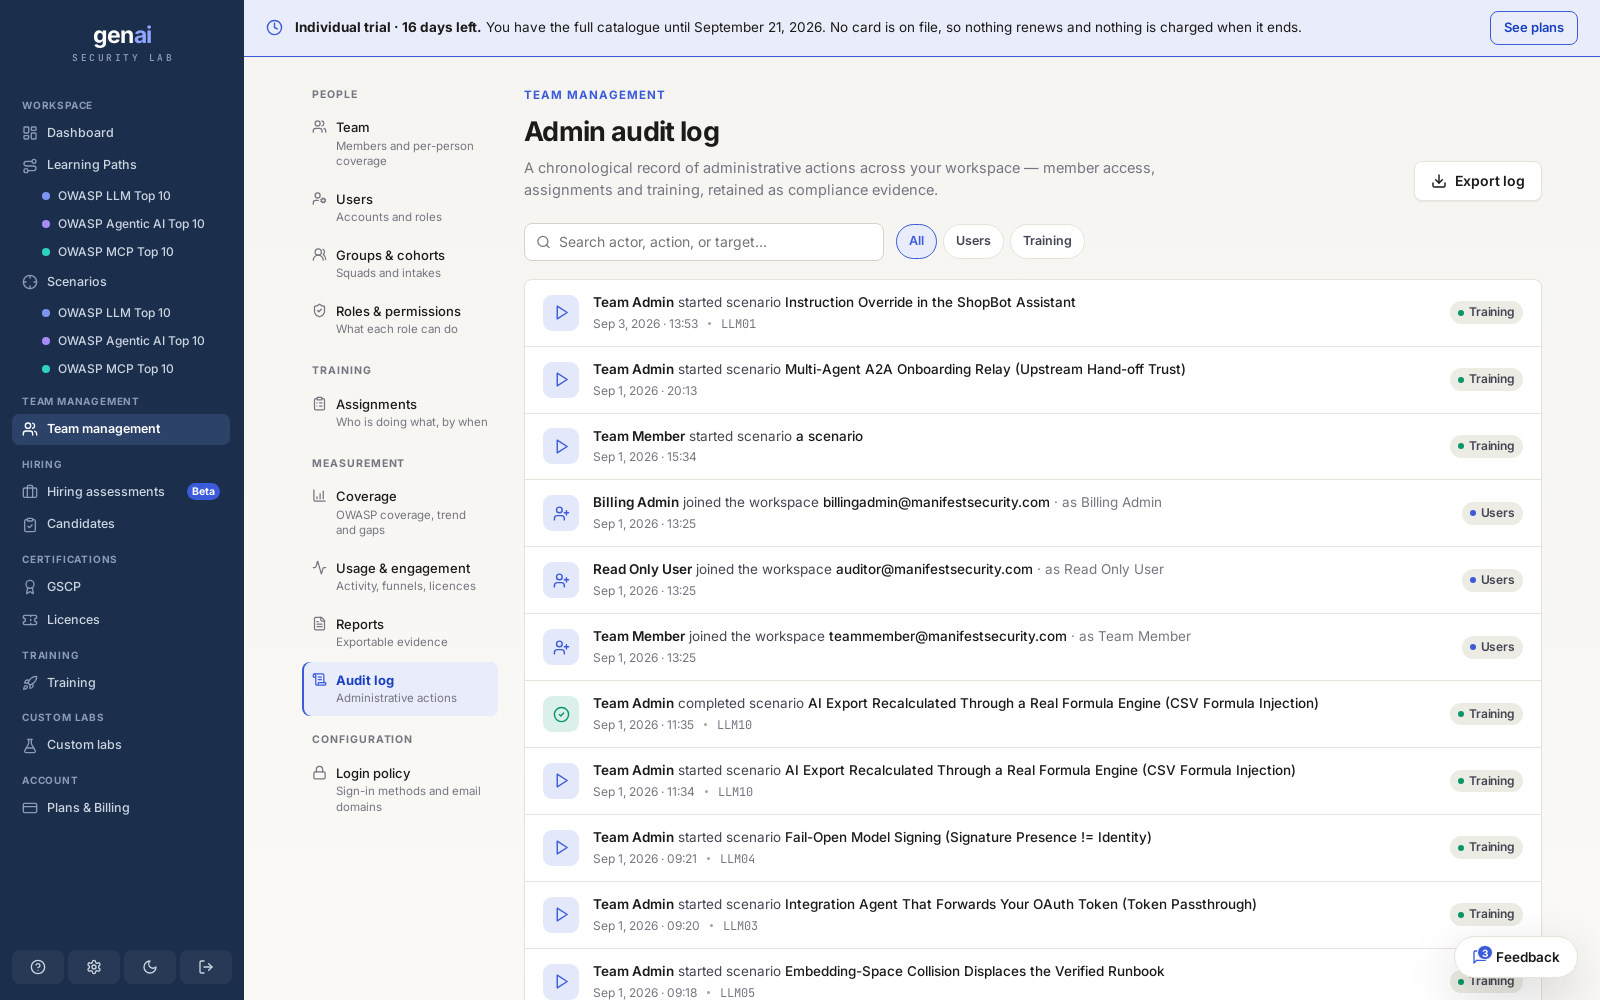Select the All filter pill

[916, 241]
